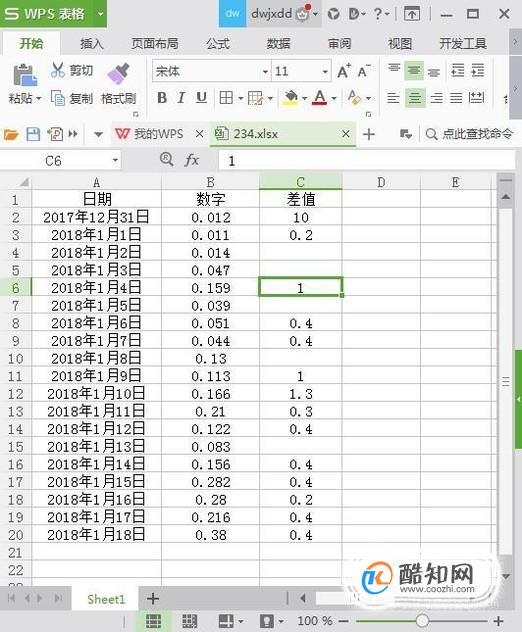522x632 pixels.
Task: Click the fx insert function icon
Action: click(191, 160)
